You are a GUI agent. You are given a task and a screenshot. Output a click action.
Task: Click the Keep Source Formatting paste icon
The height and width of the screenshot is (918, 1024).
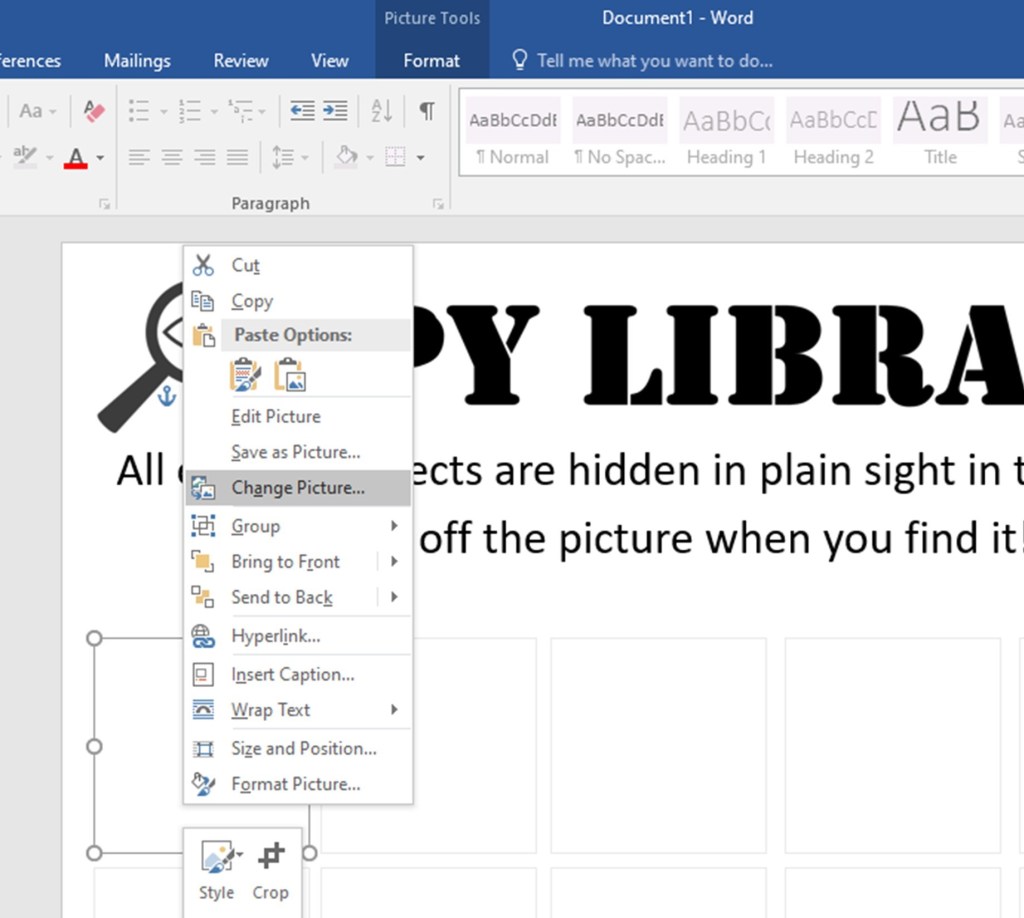(x=245, y=375)
